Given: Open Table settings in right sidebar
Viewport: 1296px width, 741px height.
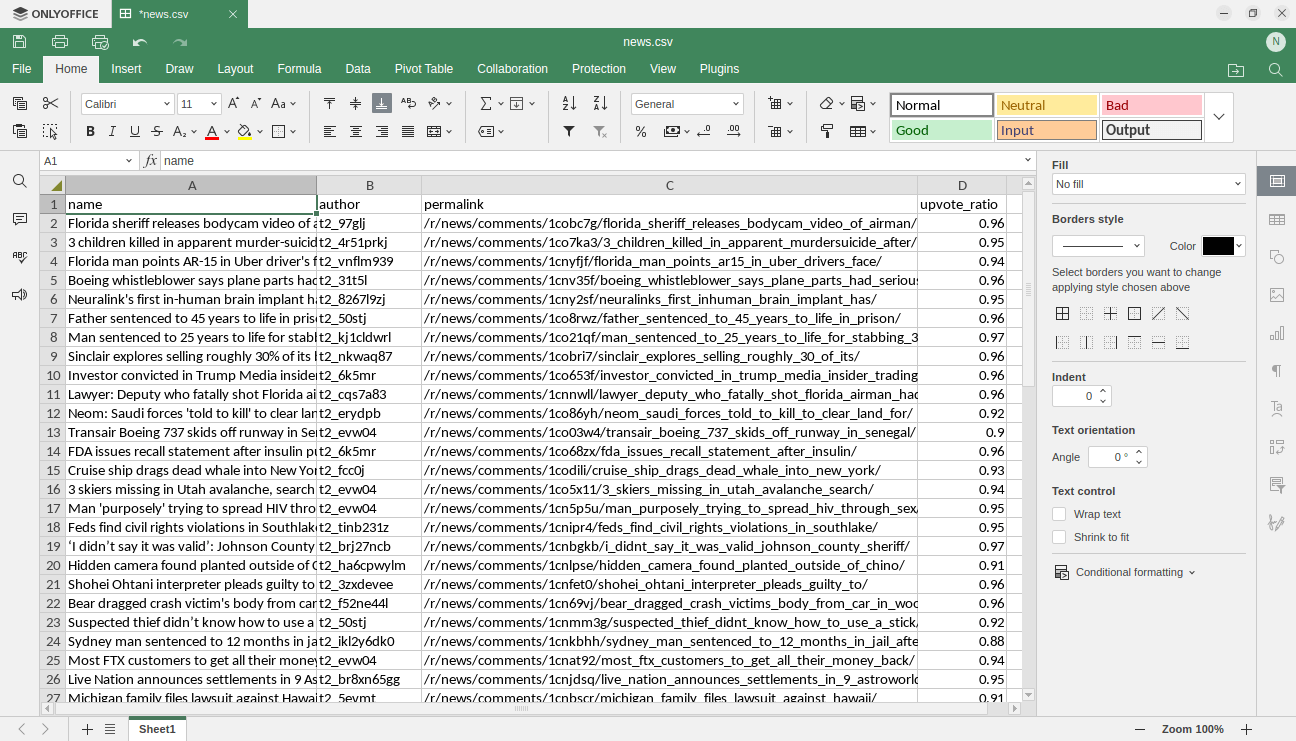Looking at the screenshot, I should pyautogui.click(x=1277, y=219).
